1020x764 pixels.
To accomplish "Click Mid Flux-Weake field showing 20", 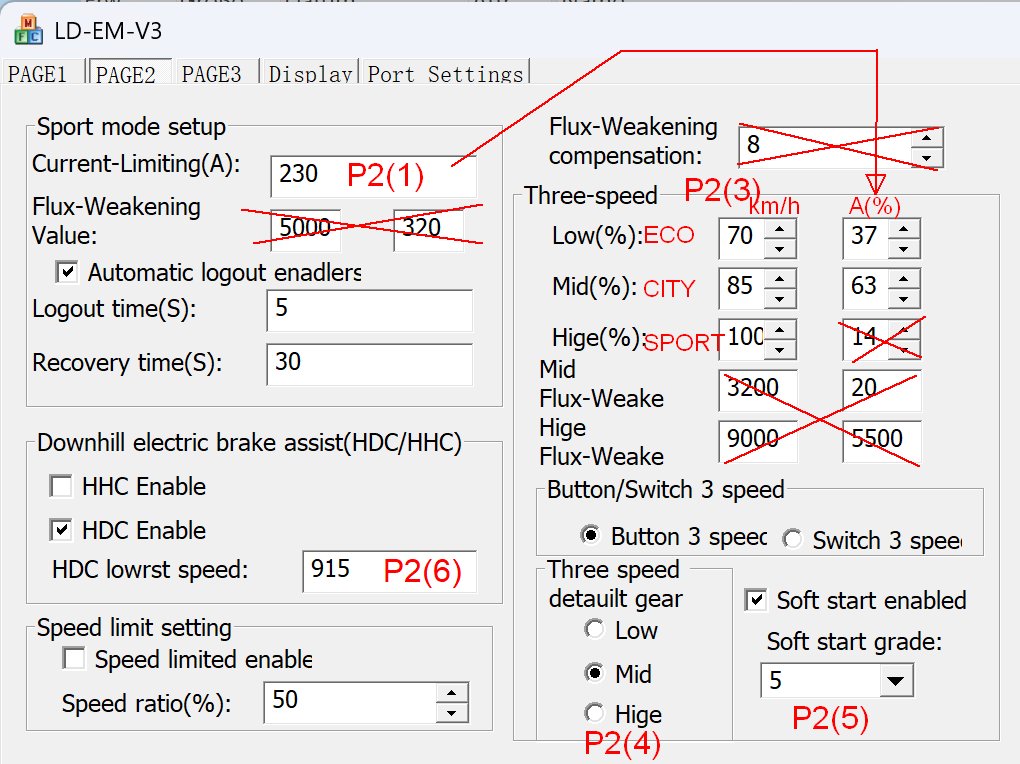I will (x=881, y=390).
